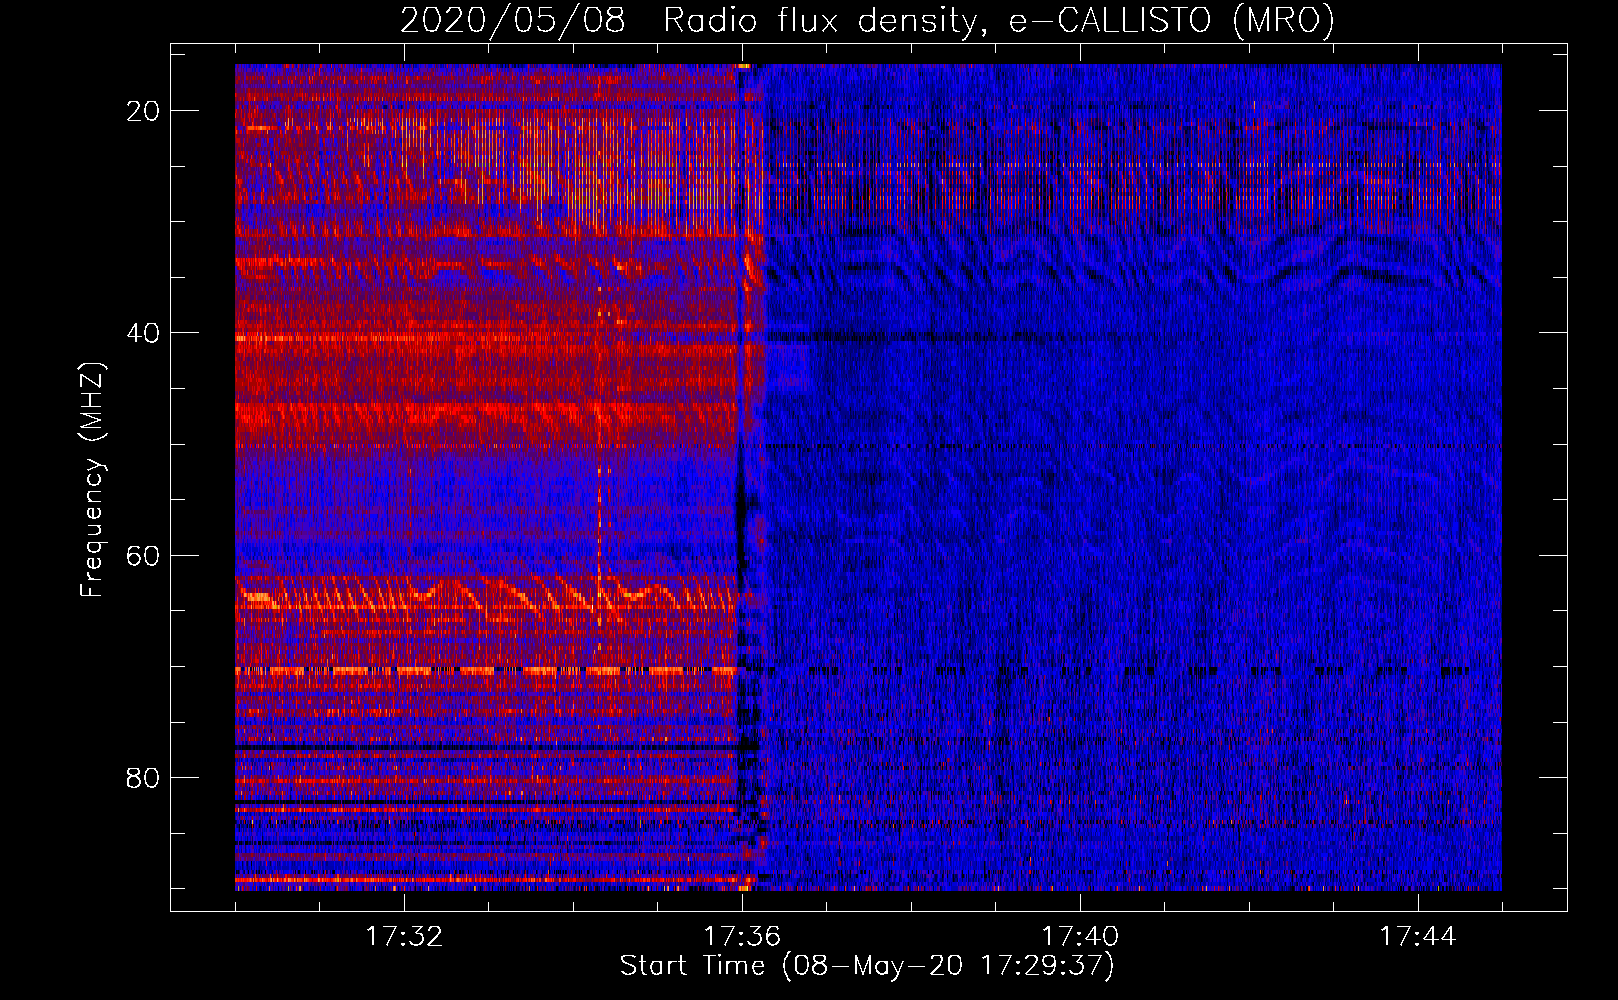This screenshot has height=1000, width=1618.
Task: Select the 17:32 time tick label
Action: tap(404, 937)
